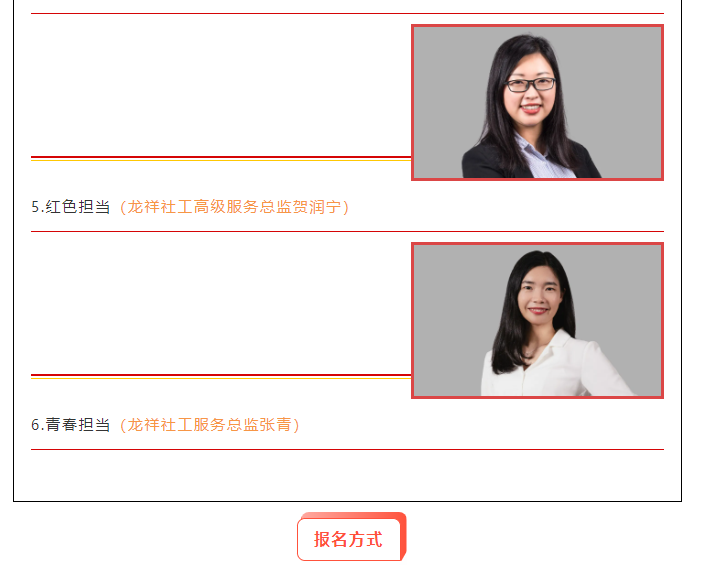701x578 pixels.
Task: Select the 6.青春担当 heading text
Action: point(71,425)
